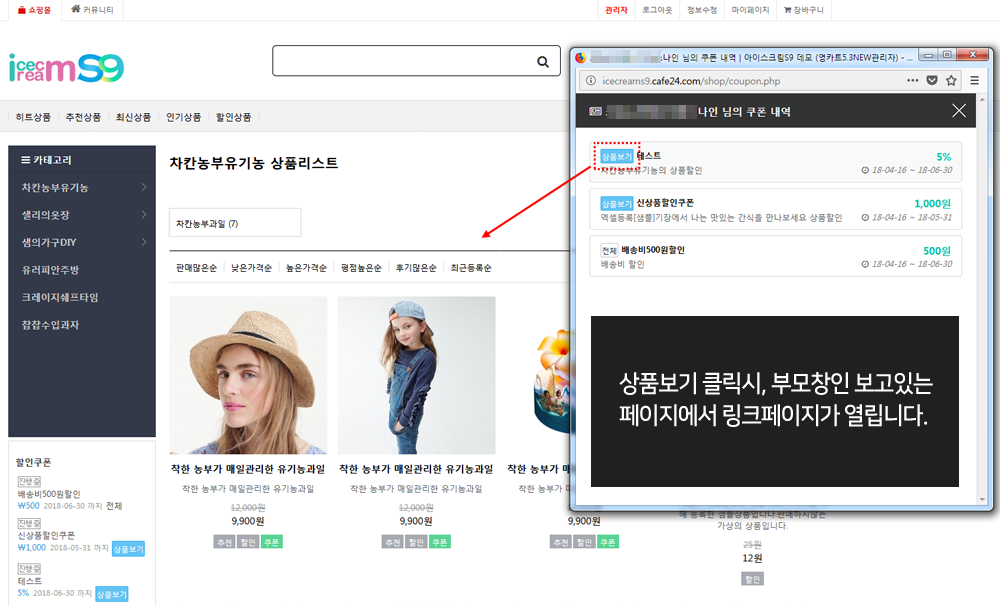Open the straw hat woman product thumbnail
This screenshot has height=606, width=1000.
(x=248, y=375)
